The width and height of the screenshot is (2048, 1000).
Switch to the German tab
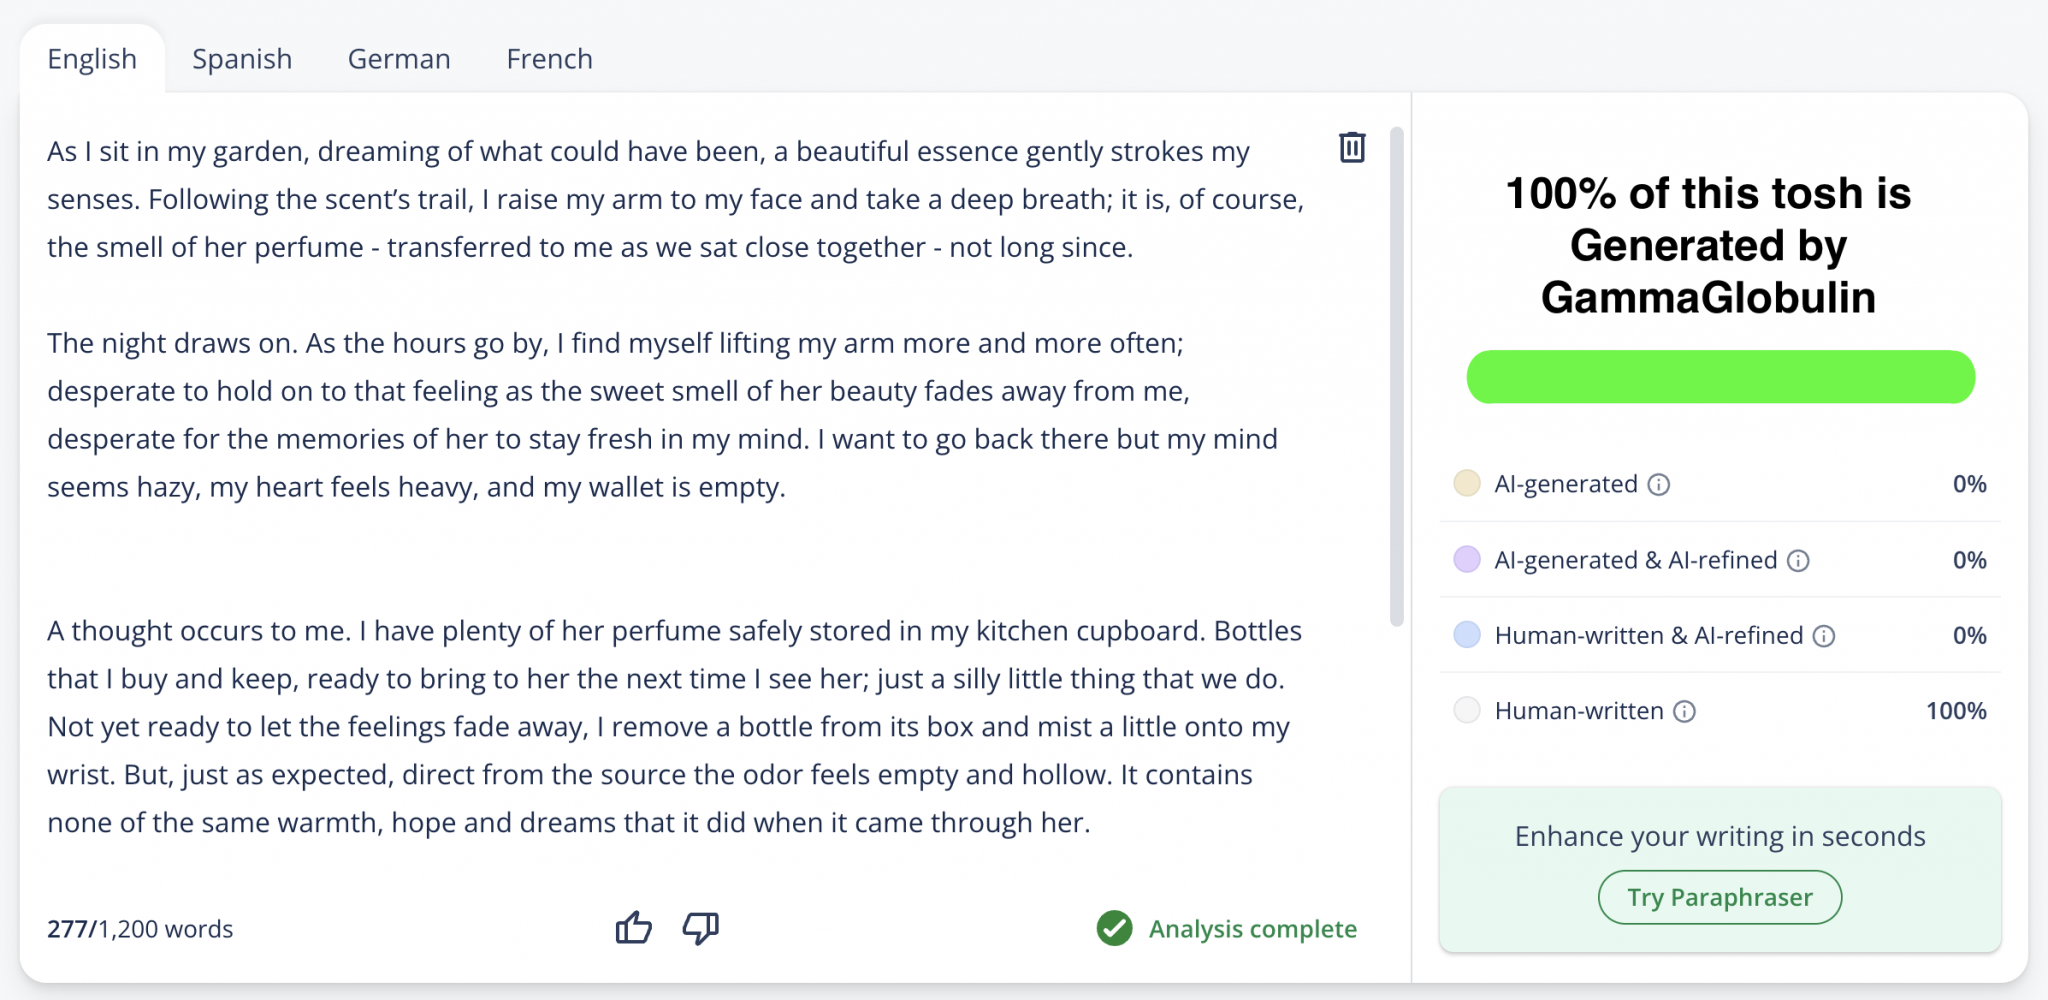click(399, 59)
